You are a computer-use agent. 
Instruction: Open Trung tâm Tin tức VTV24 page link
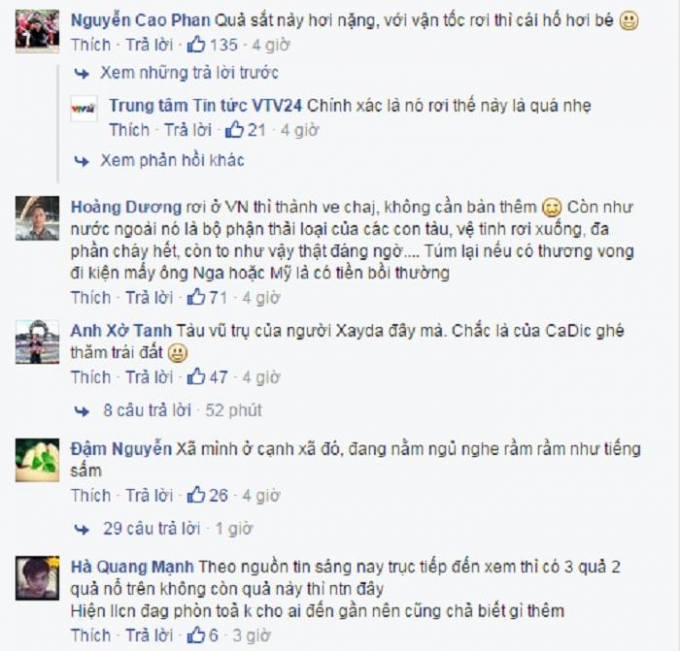[x=206, y=105]
